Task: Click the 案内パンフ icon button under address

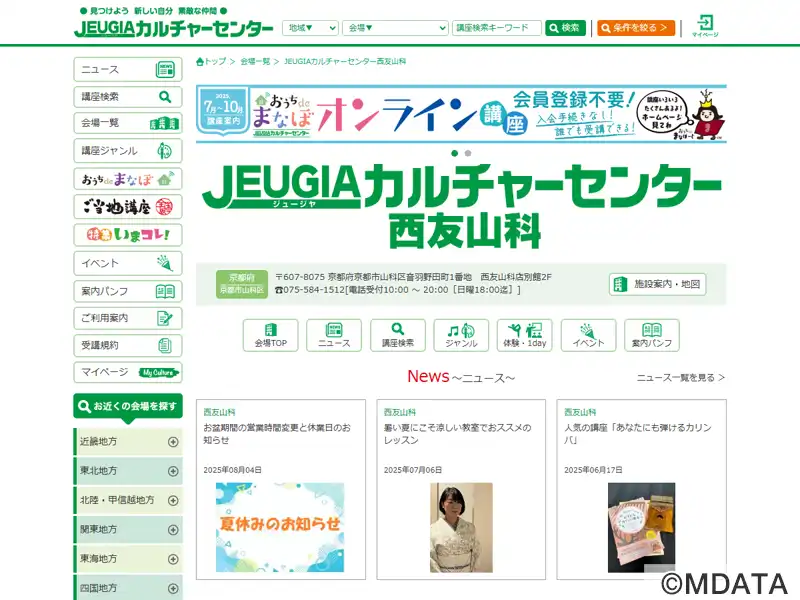Action: [x=652, y=335]
